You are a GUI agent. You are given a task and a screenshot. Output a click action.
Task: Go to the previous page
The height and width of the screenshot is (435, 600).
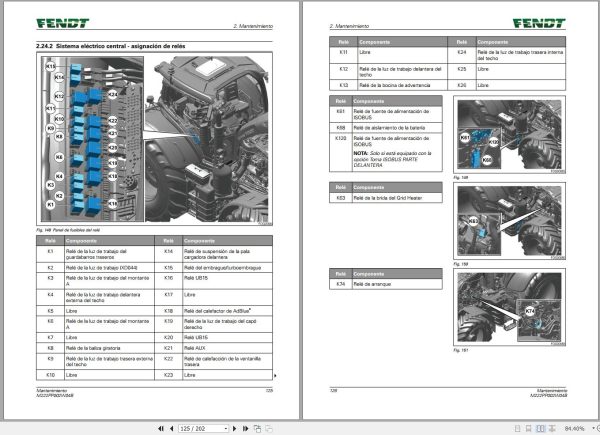[x=171, y=428]
